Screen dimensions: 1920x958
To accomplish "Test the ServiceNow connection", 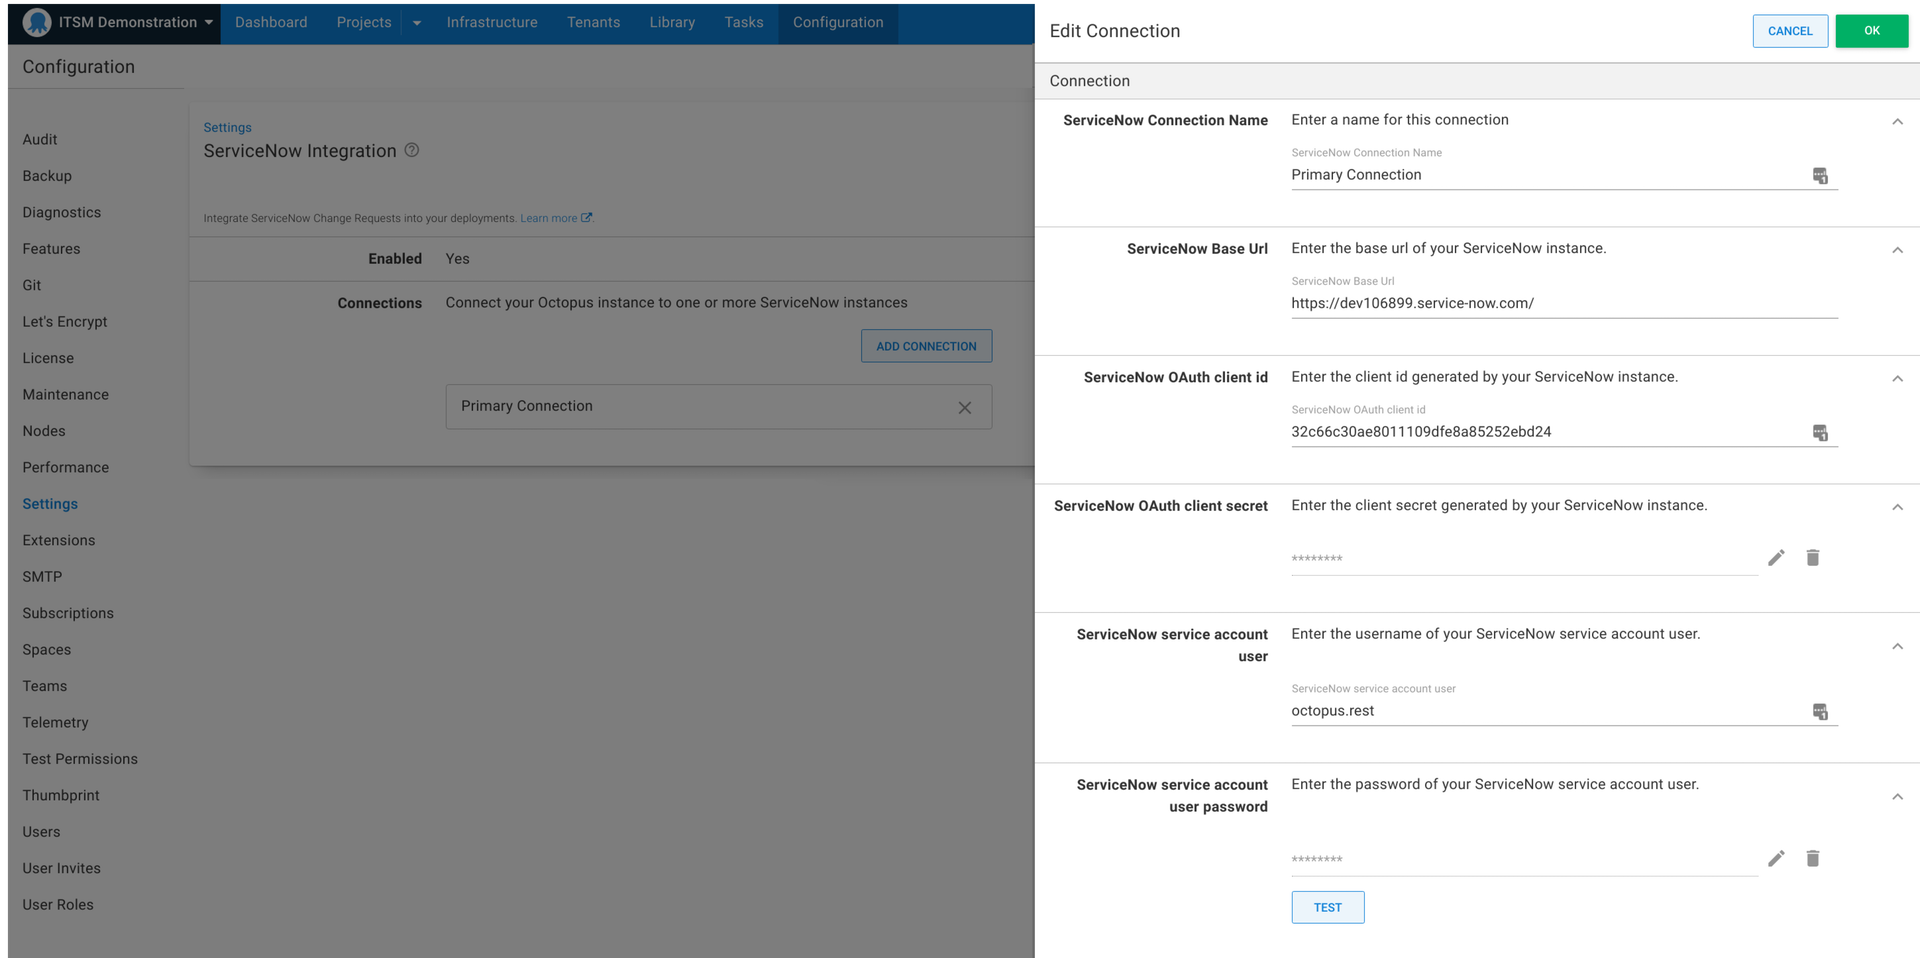I will point(1327,907).
